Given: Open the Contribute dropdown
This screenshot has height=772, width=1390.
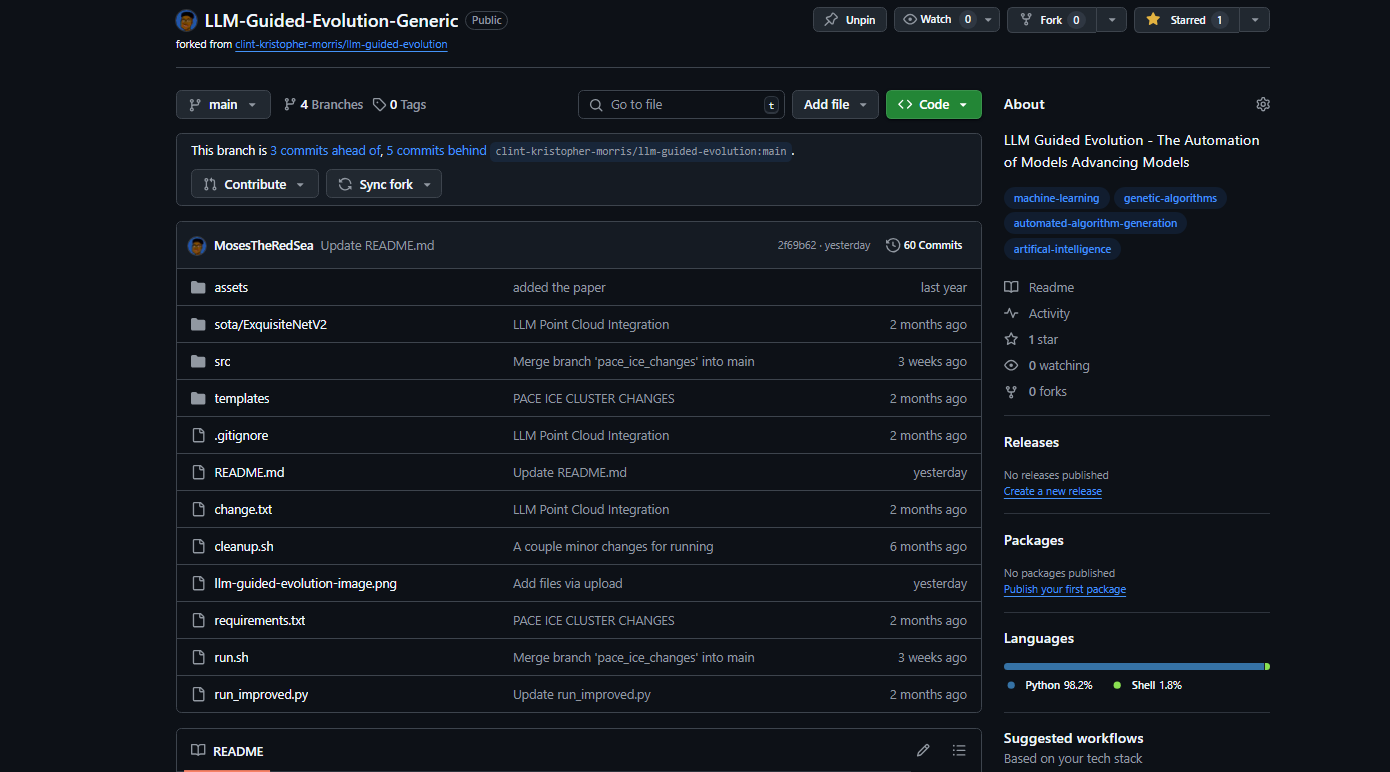Looking at the screenshot, I should (x=255, y=184).
